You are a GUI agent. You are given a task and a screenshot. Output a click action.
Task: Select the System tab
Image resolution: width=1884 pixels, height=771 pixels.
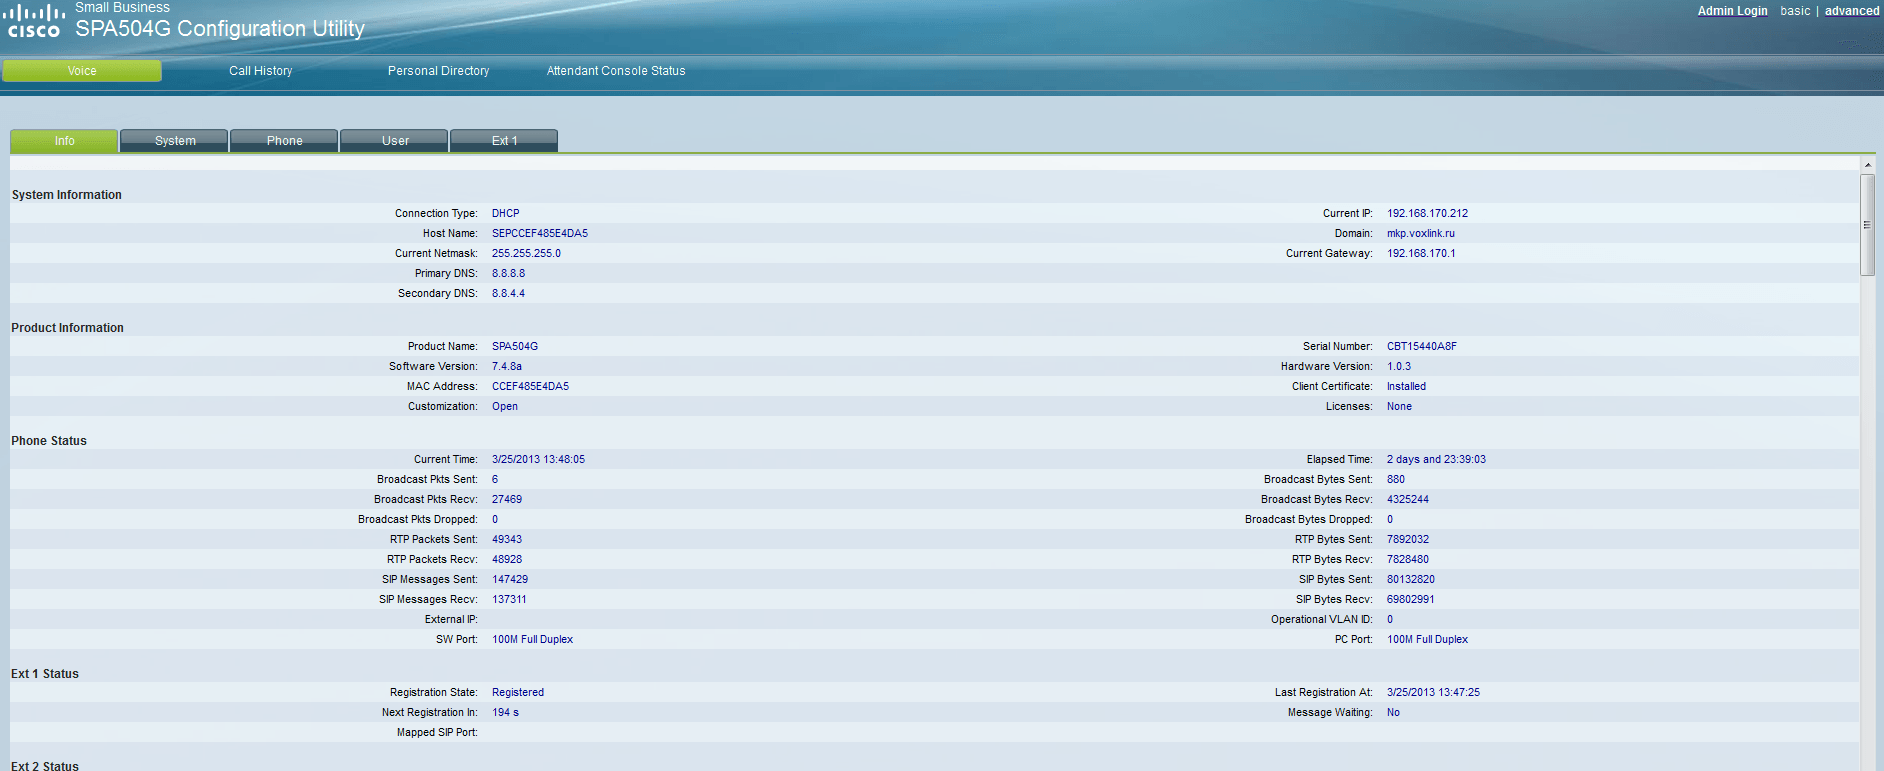(x=175, y=141)
